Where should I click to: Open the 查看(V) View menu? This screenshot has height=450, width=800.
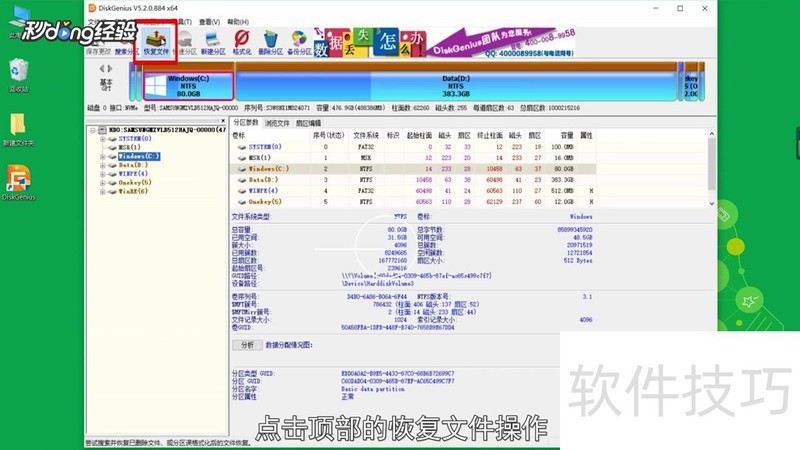point(209,22)
